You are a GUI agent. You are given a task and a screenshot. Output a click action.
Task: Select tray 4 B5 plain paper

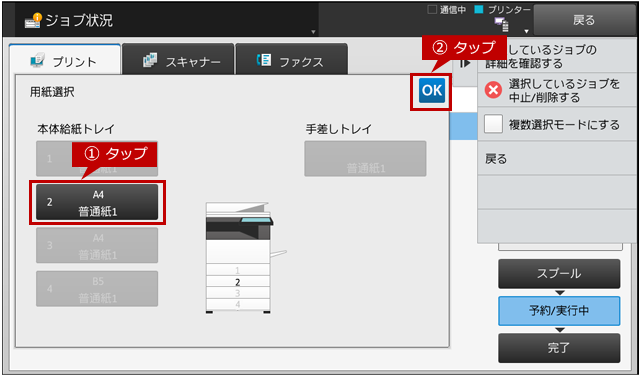tap(97, 289)
